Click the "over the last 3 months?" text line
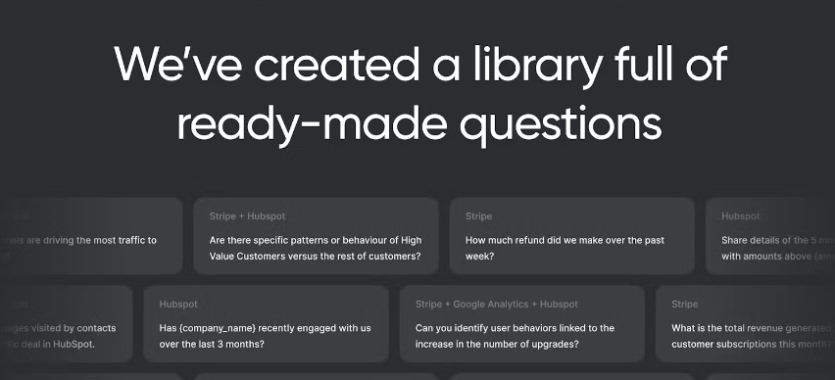 click(211, 344)
